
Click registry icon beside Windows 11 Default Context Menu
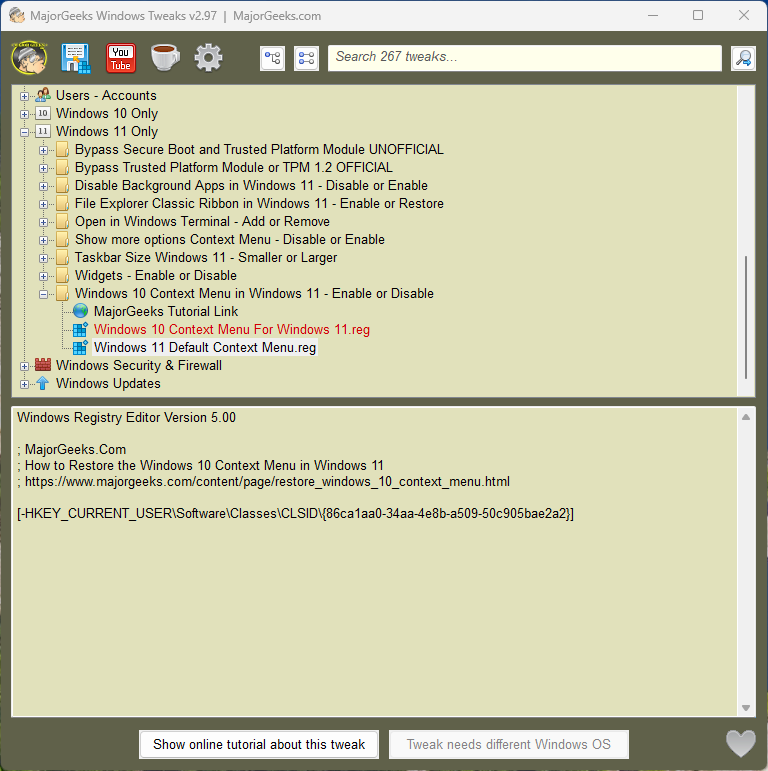pyautogui.click(x=80, y=347)
